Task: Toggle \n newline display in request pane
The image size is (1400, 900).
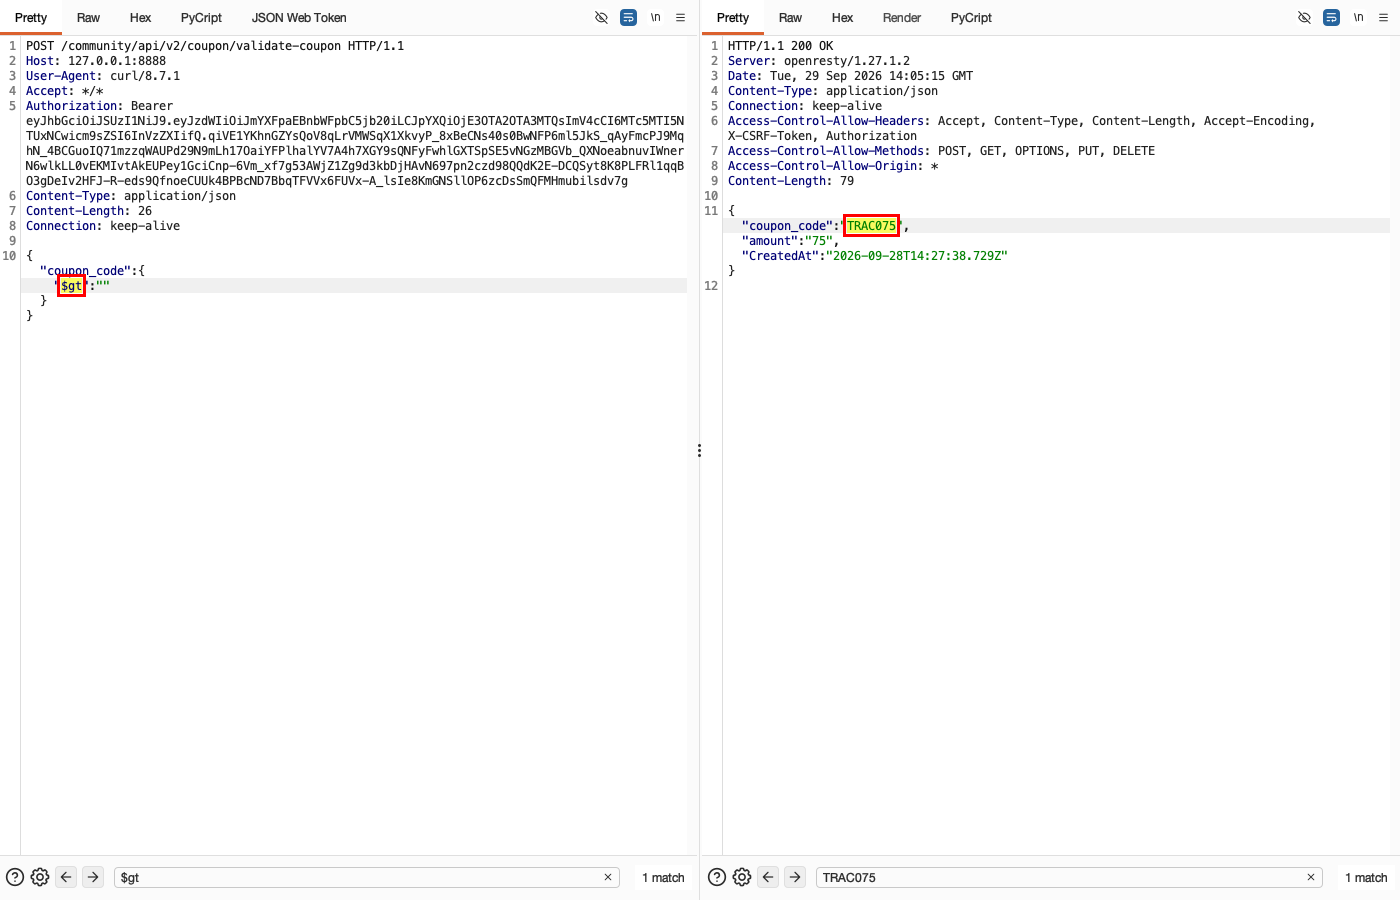Action: click(x=656, y=18)
